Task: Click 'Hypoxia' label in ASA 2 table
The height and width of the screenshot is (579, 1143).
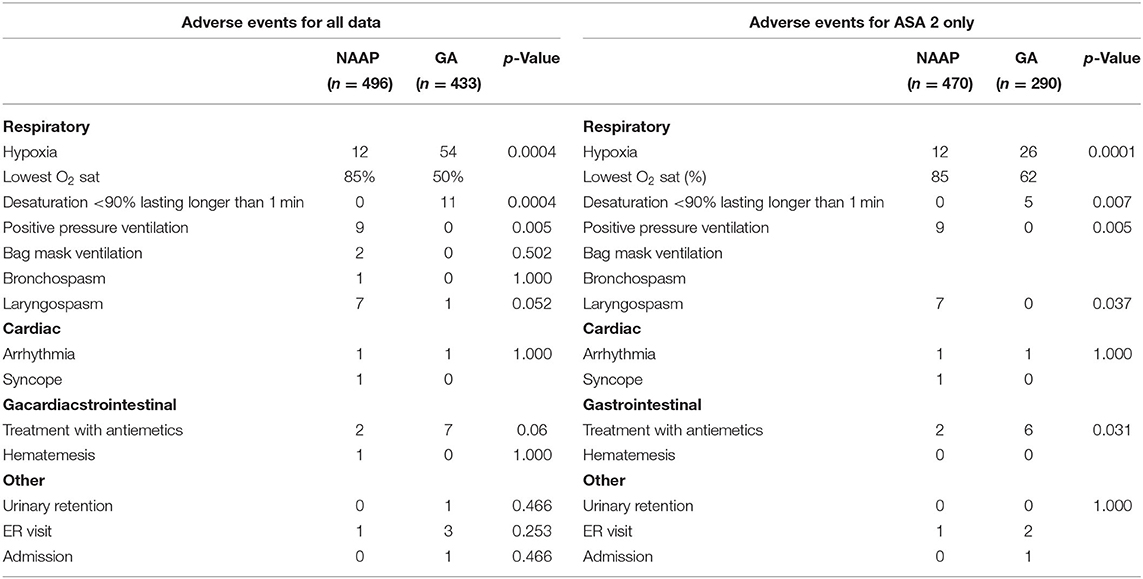Action: [610, 152]
